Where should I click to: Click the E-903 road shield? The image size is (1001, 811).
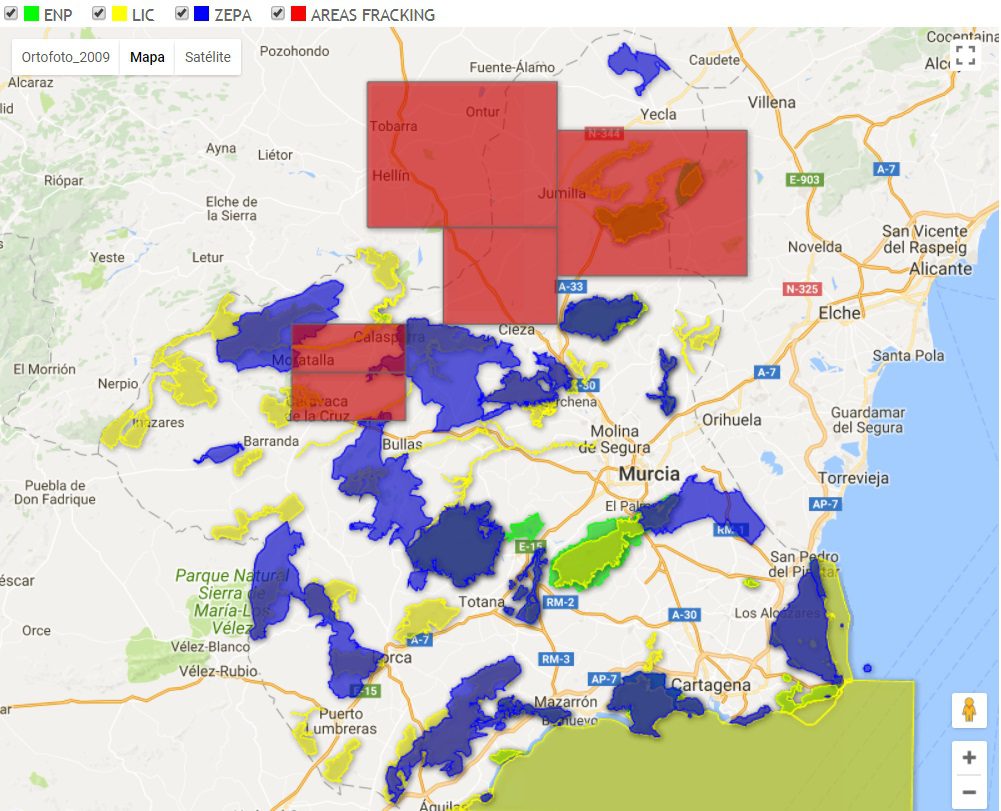(804, 180)
